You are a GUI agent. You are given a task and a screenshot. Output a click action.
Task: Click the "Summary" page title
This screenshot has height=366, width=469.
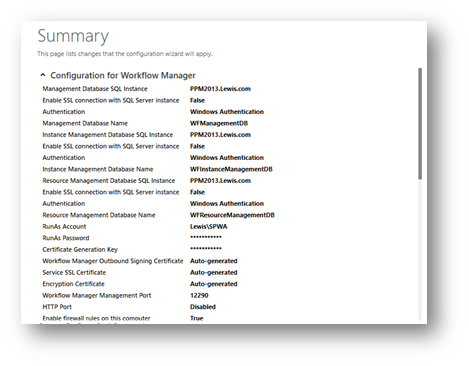click(73, 36)
